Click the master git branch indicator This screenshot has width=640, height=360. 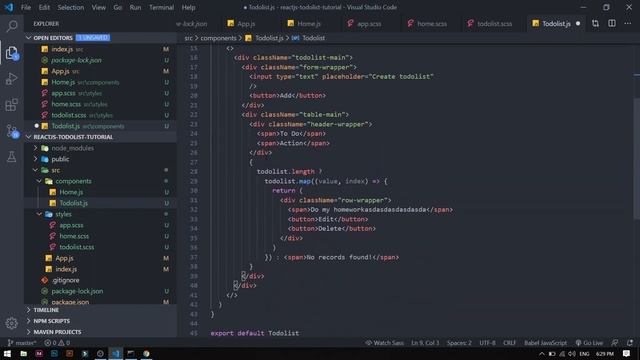[22, 343]
